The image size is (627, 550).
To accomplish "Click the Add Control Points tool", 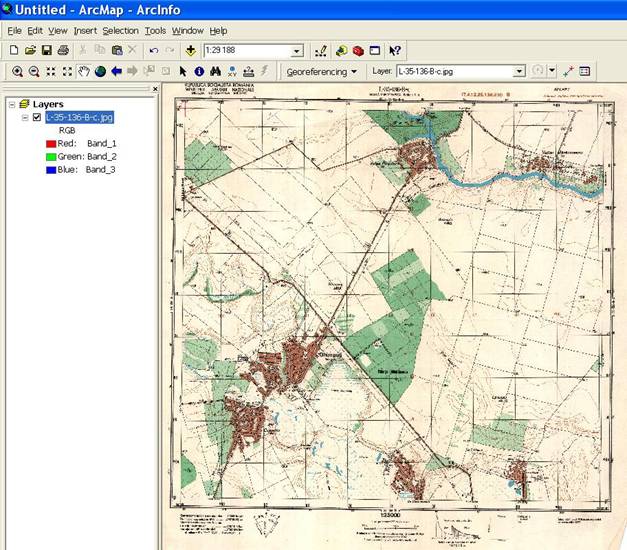I will (568, 72).
